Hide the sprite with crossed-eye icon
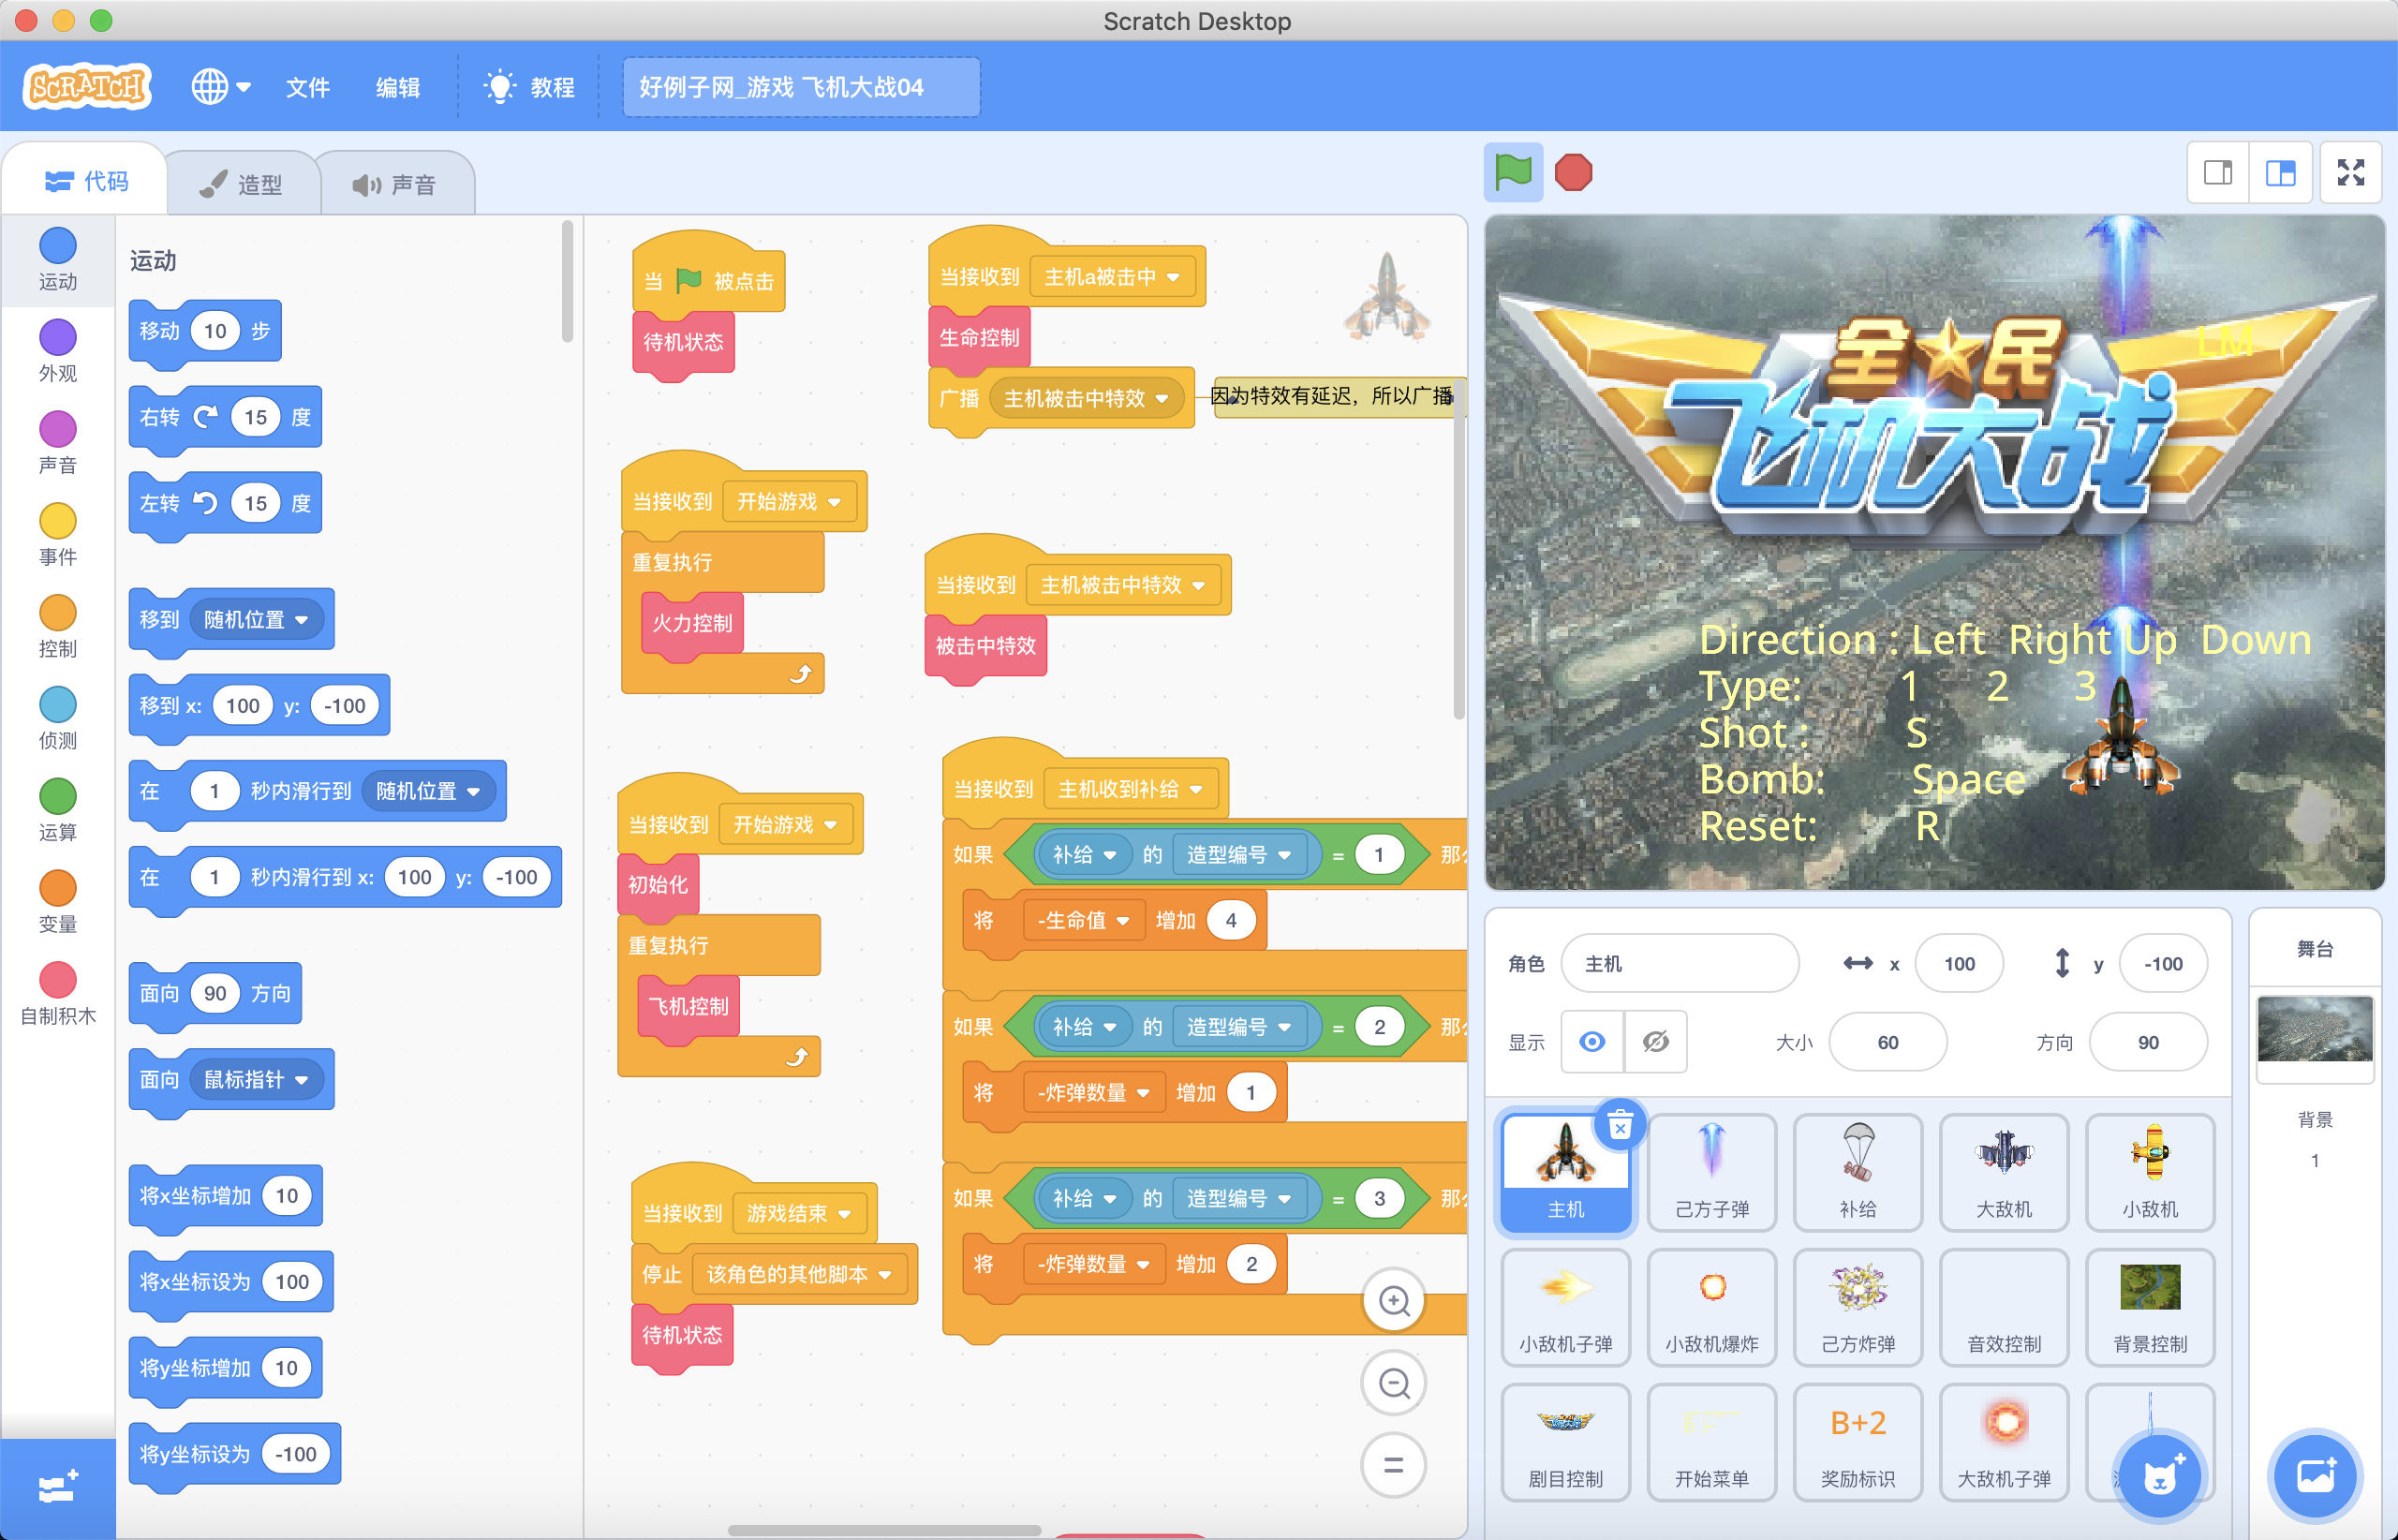This screenshot has height=1540, width=2398. (1655, 1042)
